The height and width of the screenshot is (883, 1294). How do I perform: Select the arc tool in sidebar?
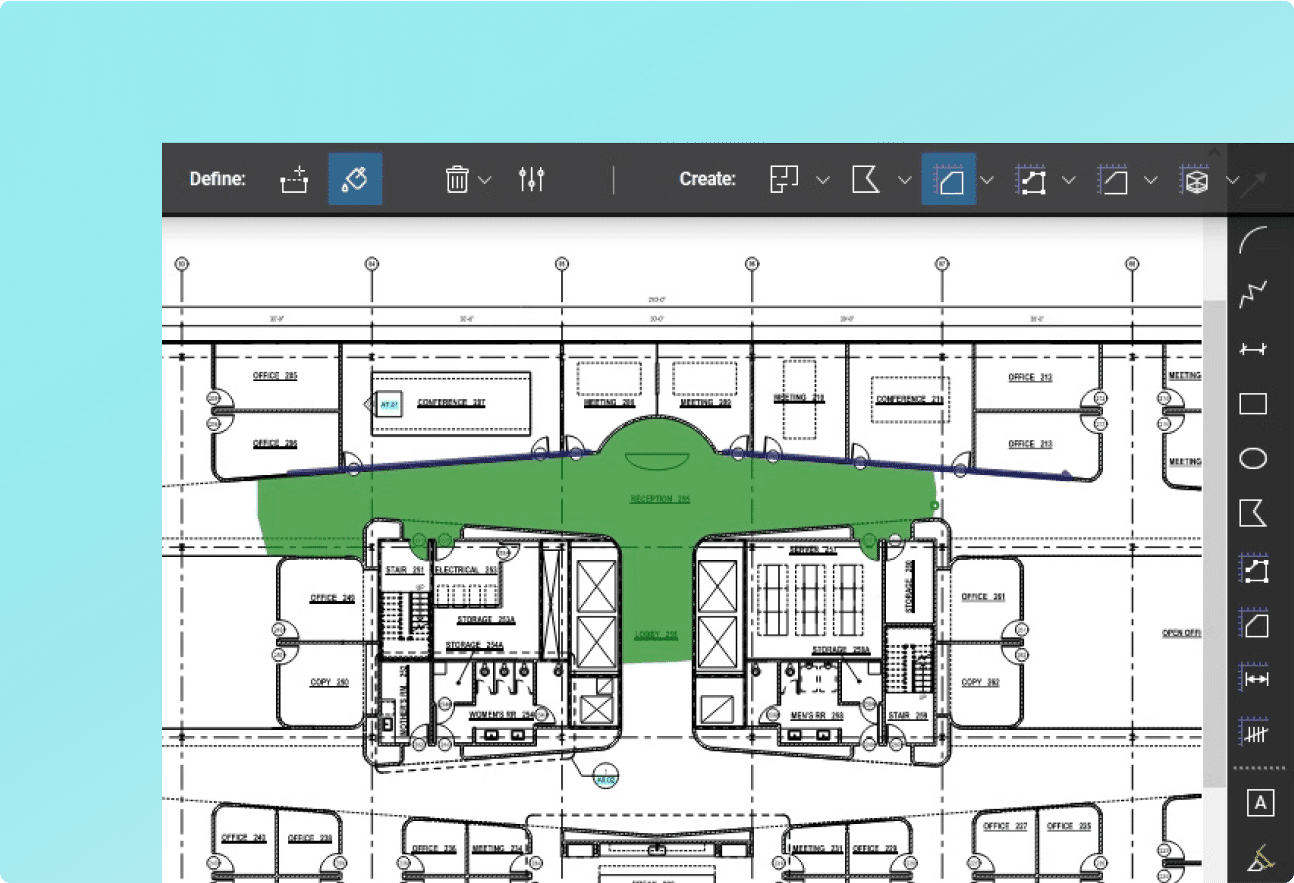tap(1253, 241)
